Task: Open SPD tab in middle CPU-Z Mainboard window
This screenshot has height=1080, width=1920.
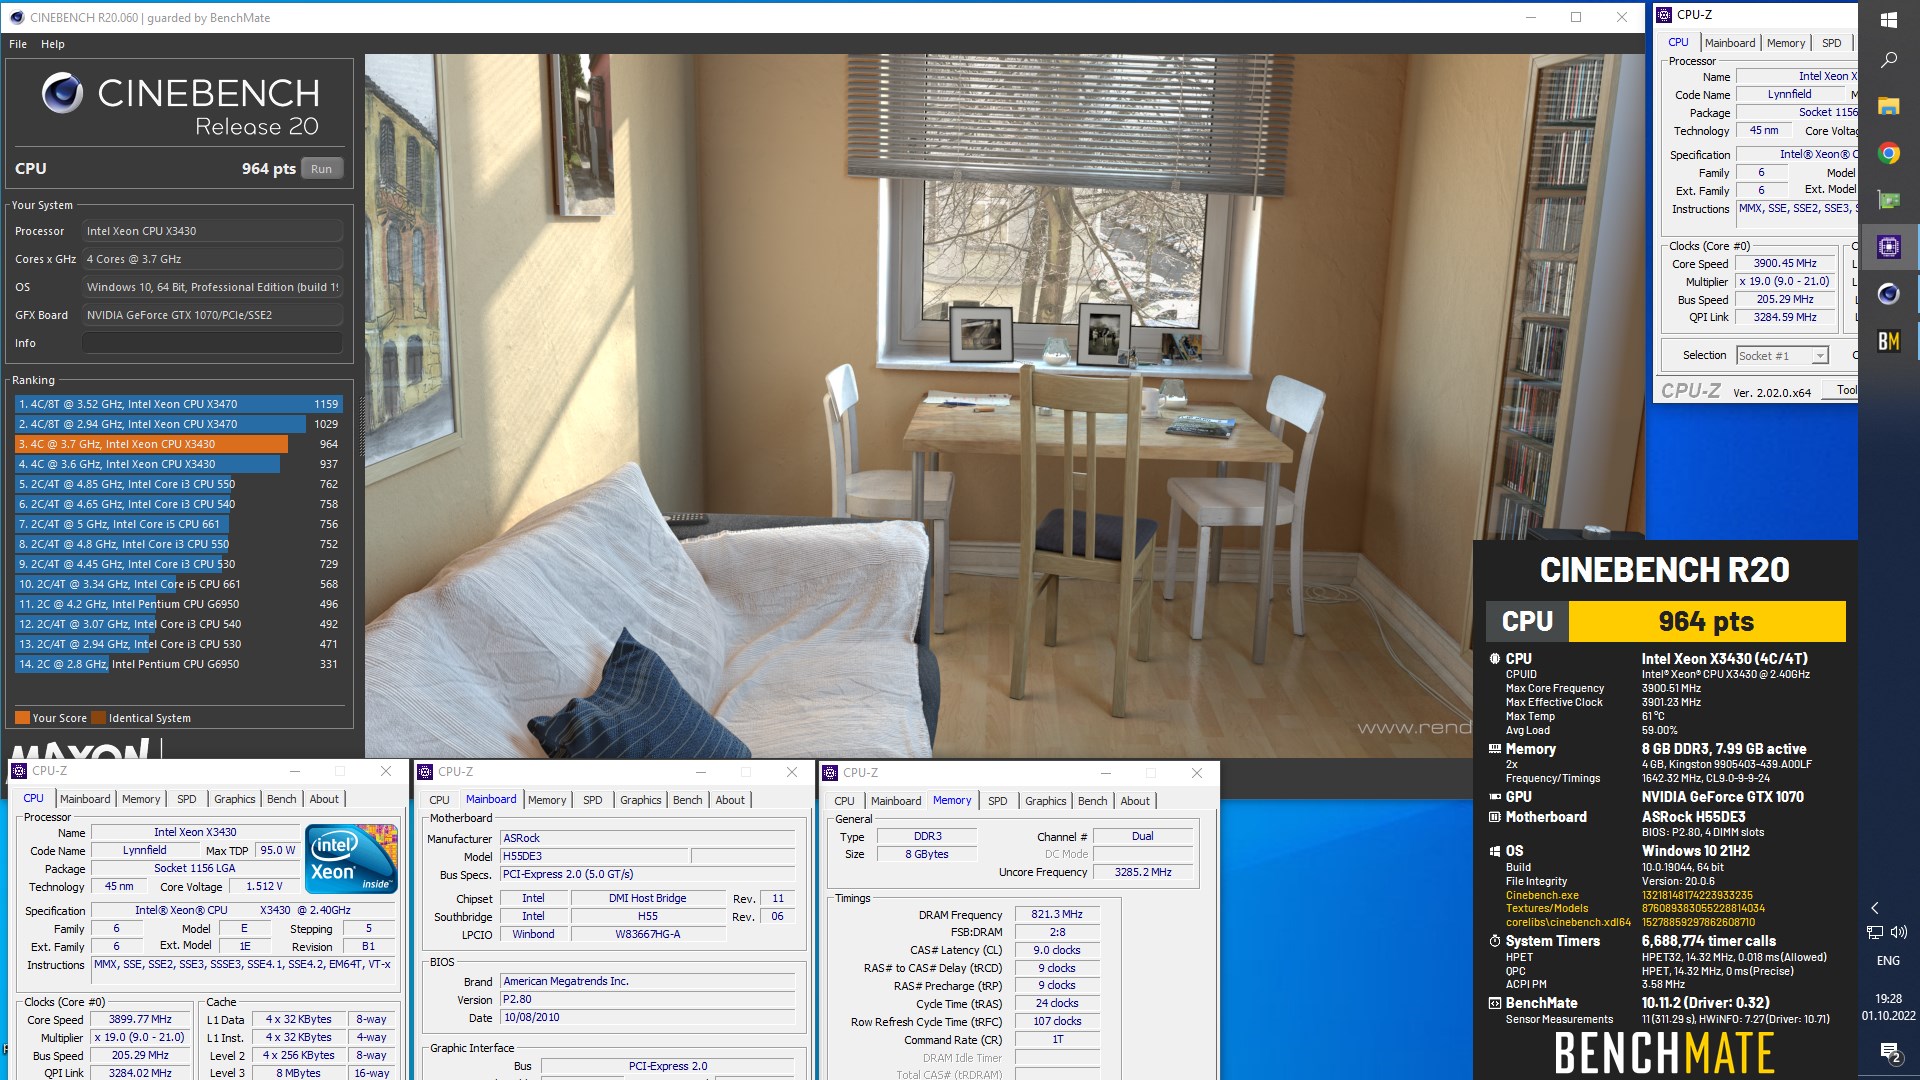Action: pos(593,800)
